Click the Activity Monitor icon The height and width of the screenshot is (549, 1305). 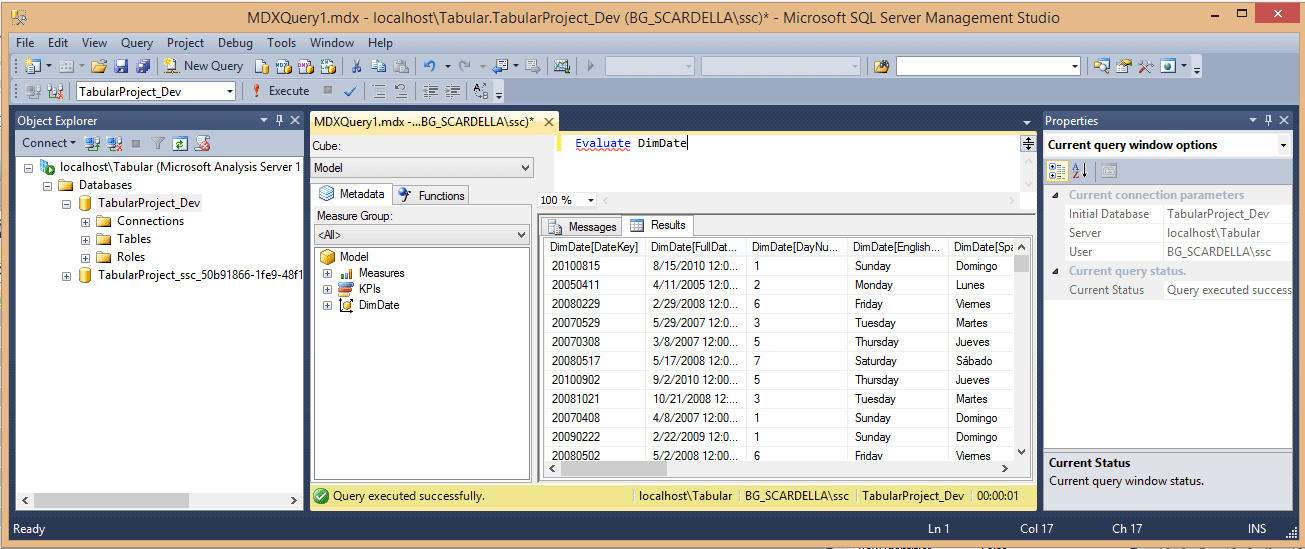tap(562, 66)
